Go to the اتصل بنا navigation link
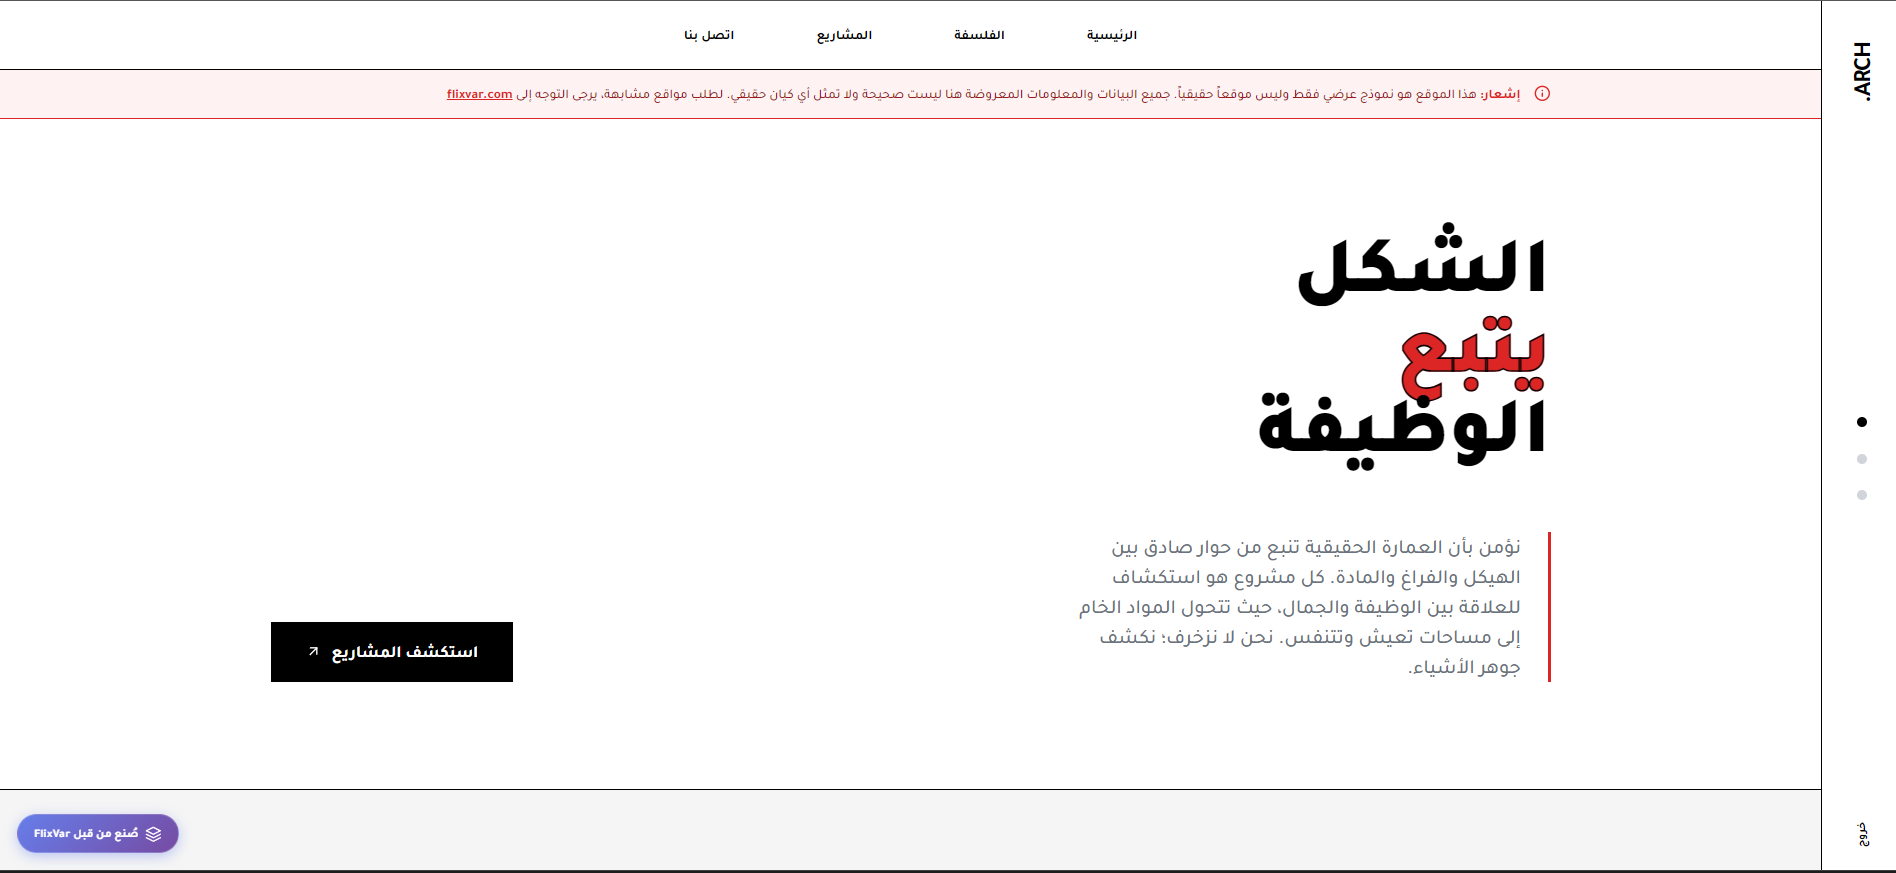Image resolution: width=1896 pixels, height=873 pixels. (x=709, y=35)
